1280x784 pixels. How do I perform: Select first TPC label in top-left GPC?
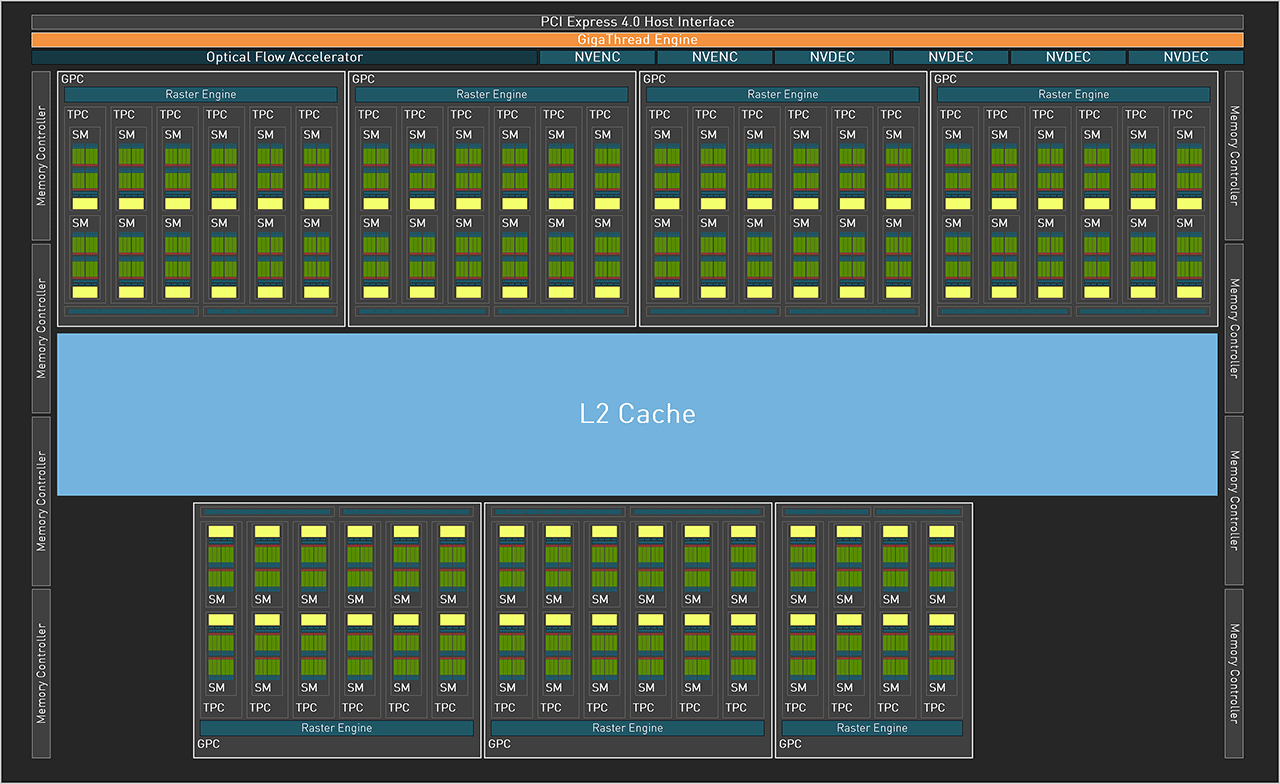78,114
